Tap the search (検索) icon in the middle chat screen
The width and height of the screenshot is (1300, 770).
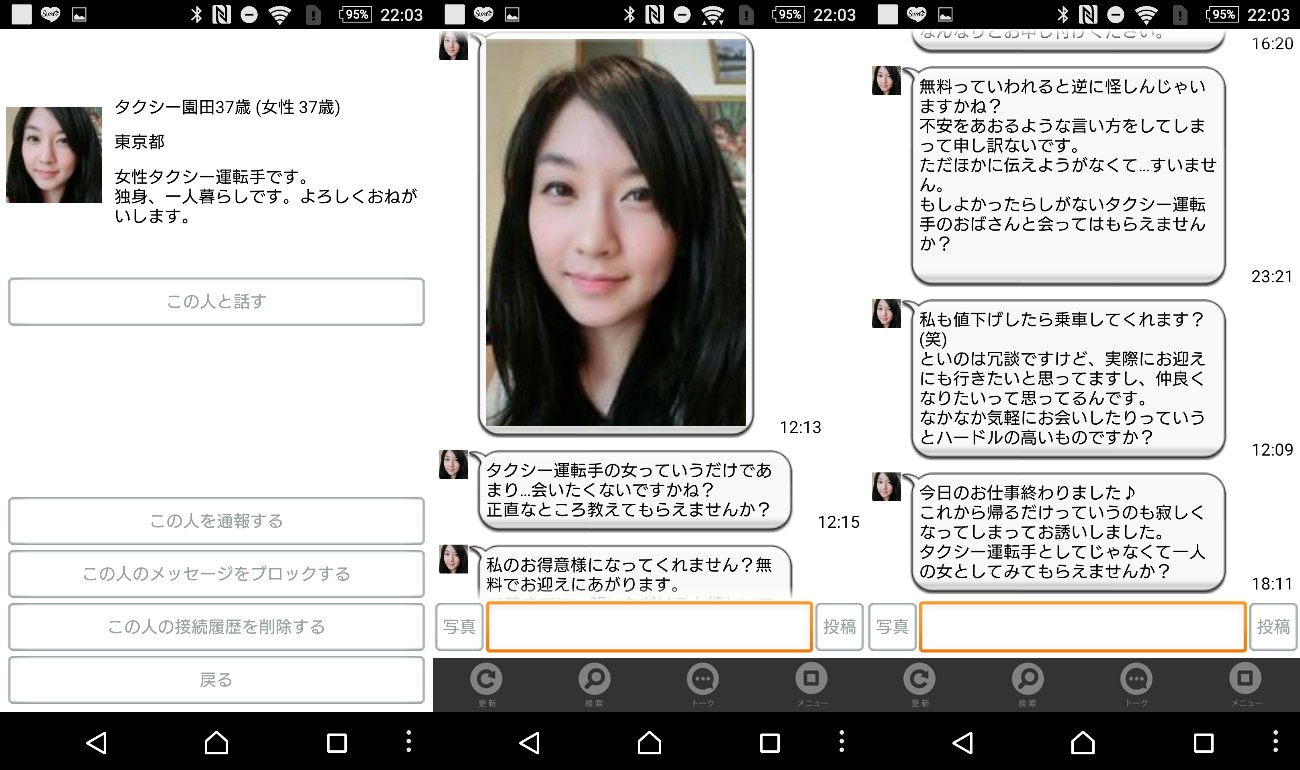point(594,681)
